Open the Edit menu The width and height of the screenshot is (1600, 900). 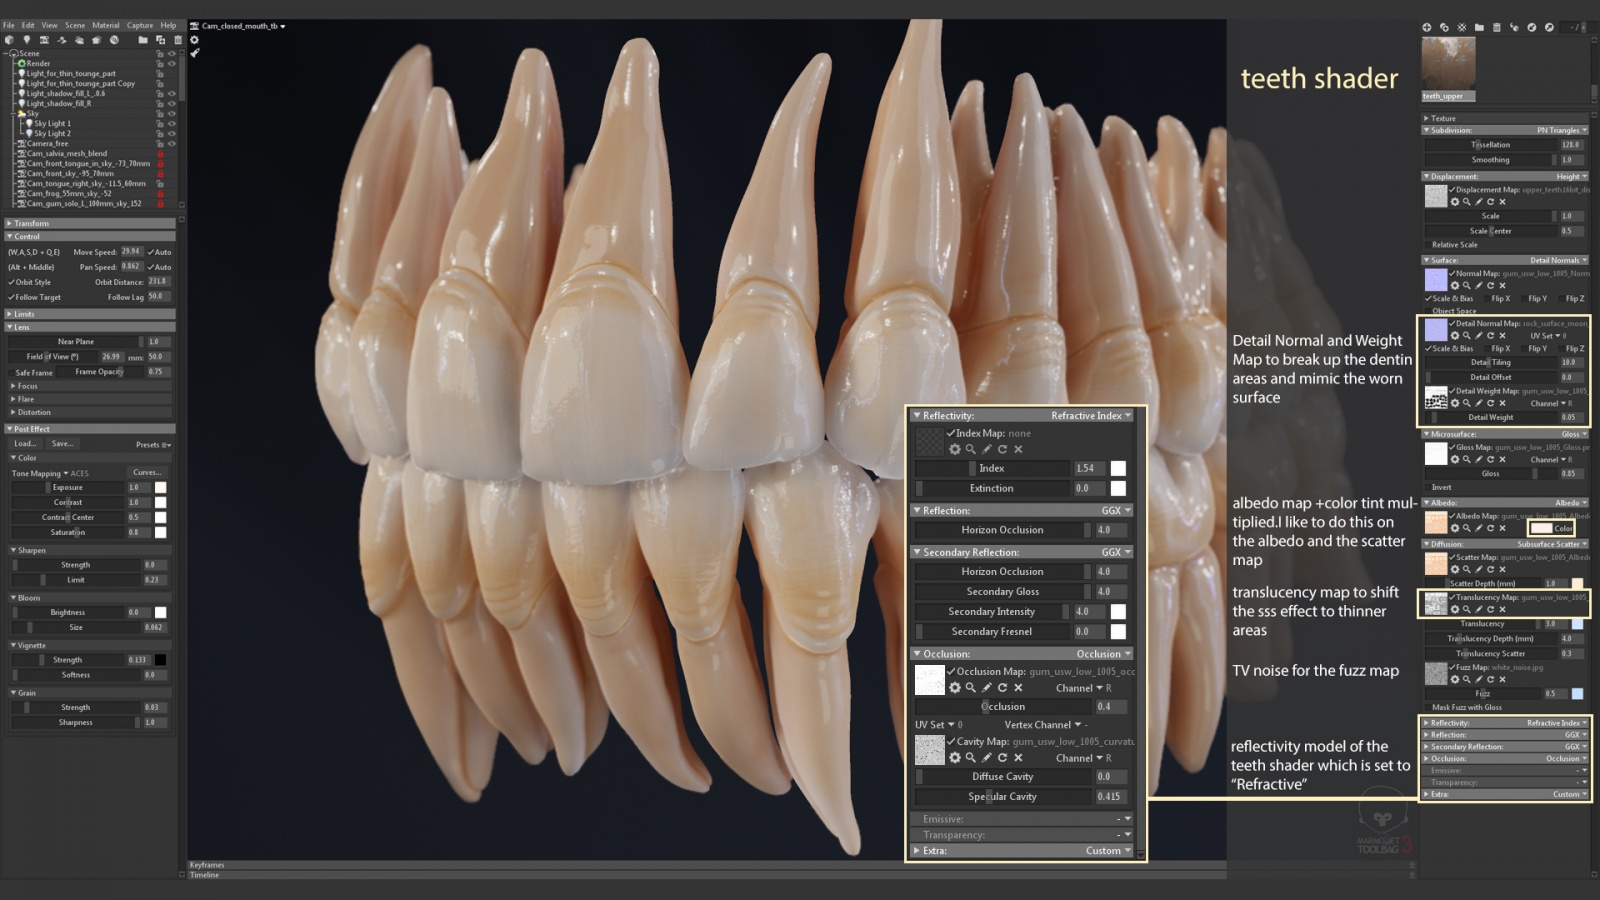(28, 25)
